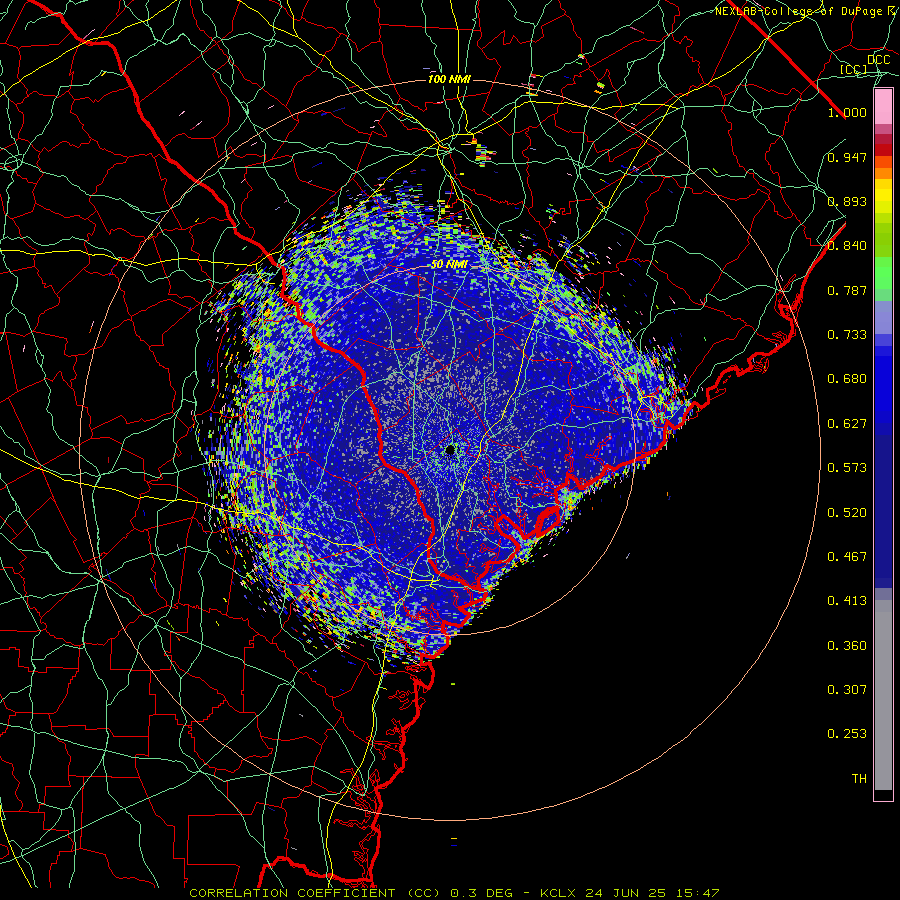This screenshot has height=900, width=900.
Task: Click the 0.413 scale value
Action: [847, 601]
